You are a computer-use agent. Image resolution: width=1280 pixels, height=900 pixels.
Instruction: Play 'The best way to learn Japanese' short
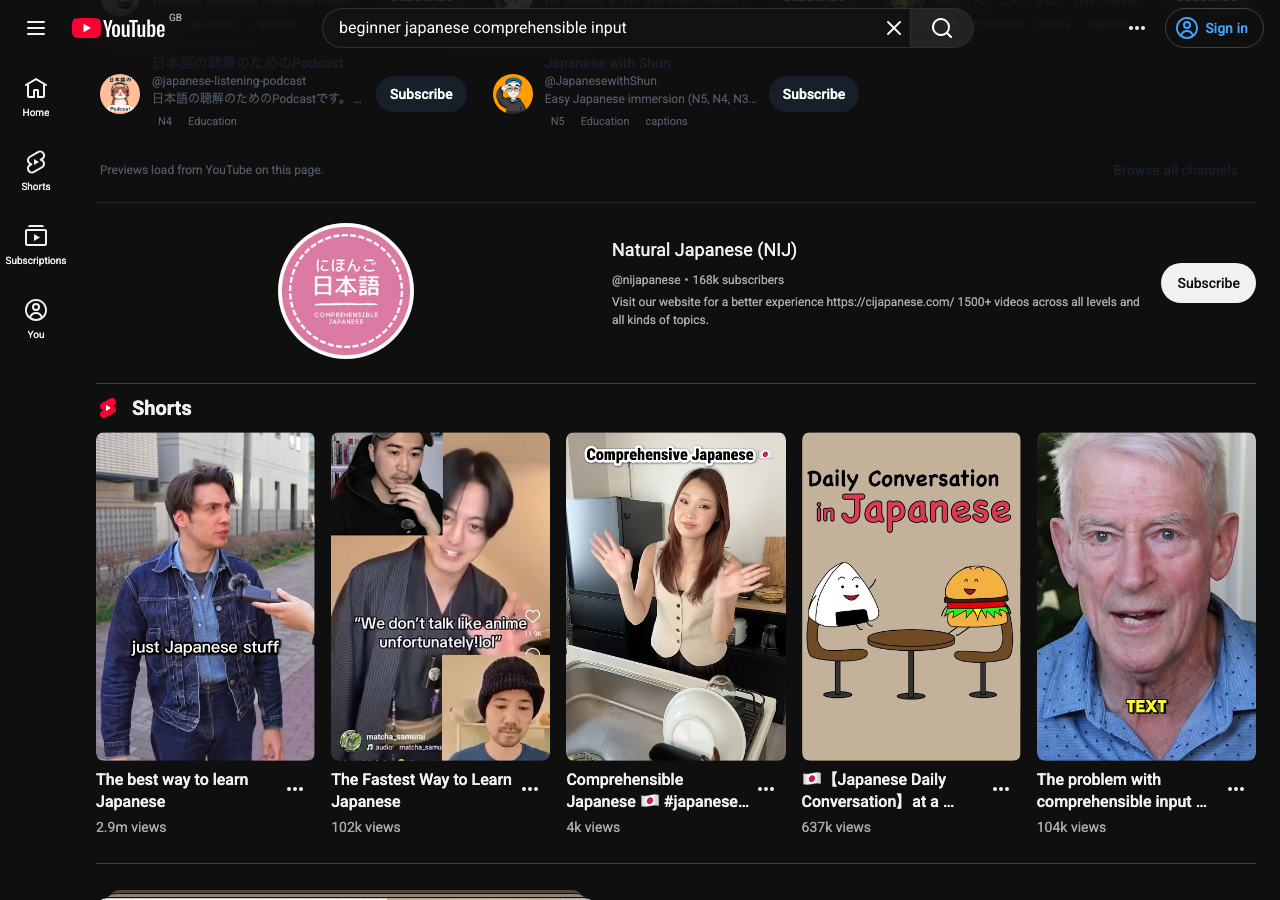pos(205,596)
